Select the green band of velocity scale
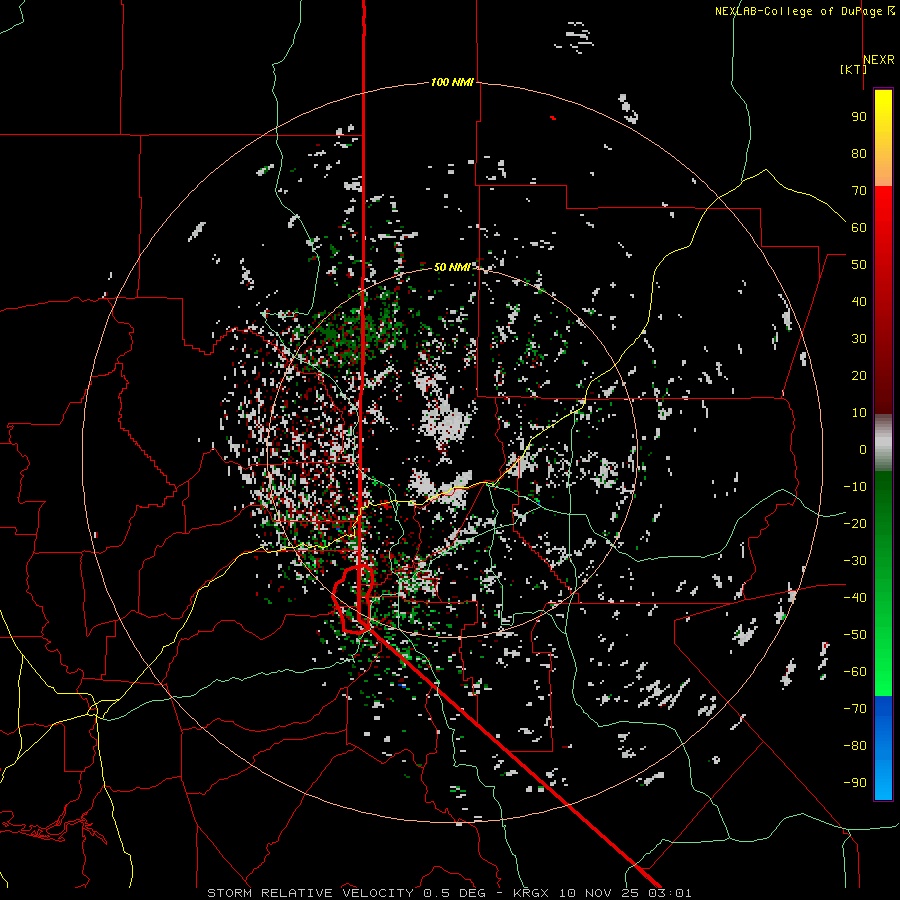 click(883, 583)
